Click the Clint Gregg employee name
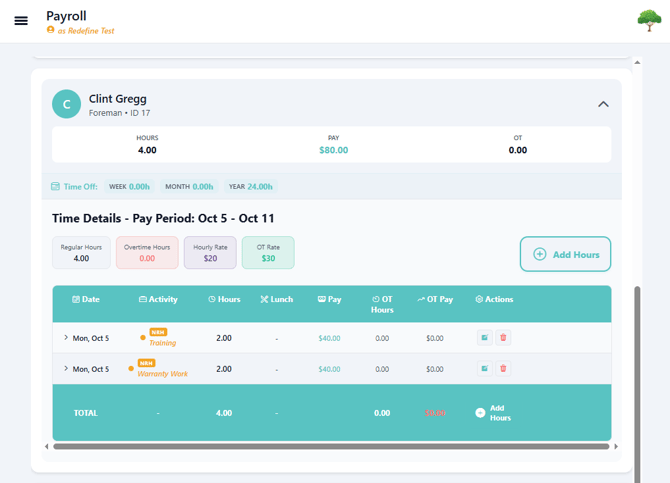 pos(118,99)
